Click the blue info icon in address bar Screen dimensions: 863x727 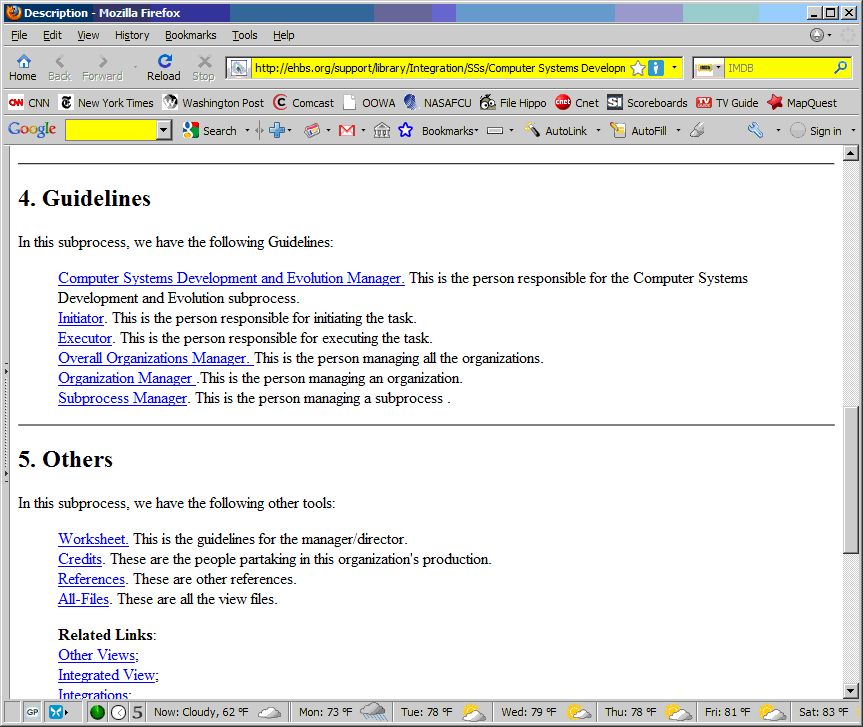point(656,68)
